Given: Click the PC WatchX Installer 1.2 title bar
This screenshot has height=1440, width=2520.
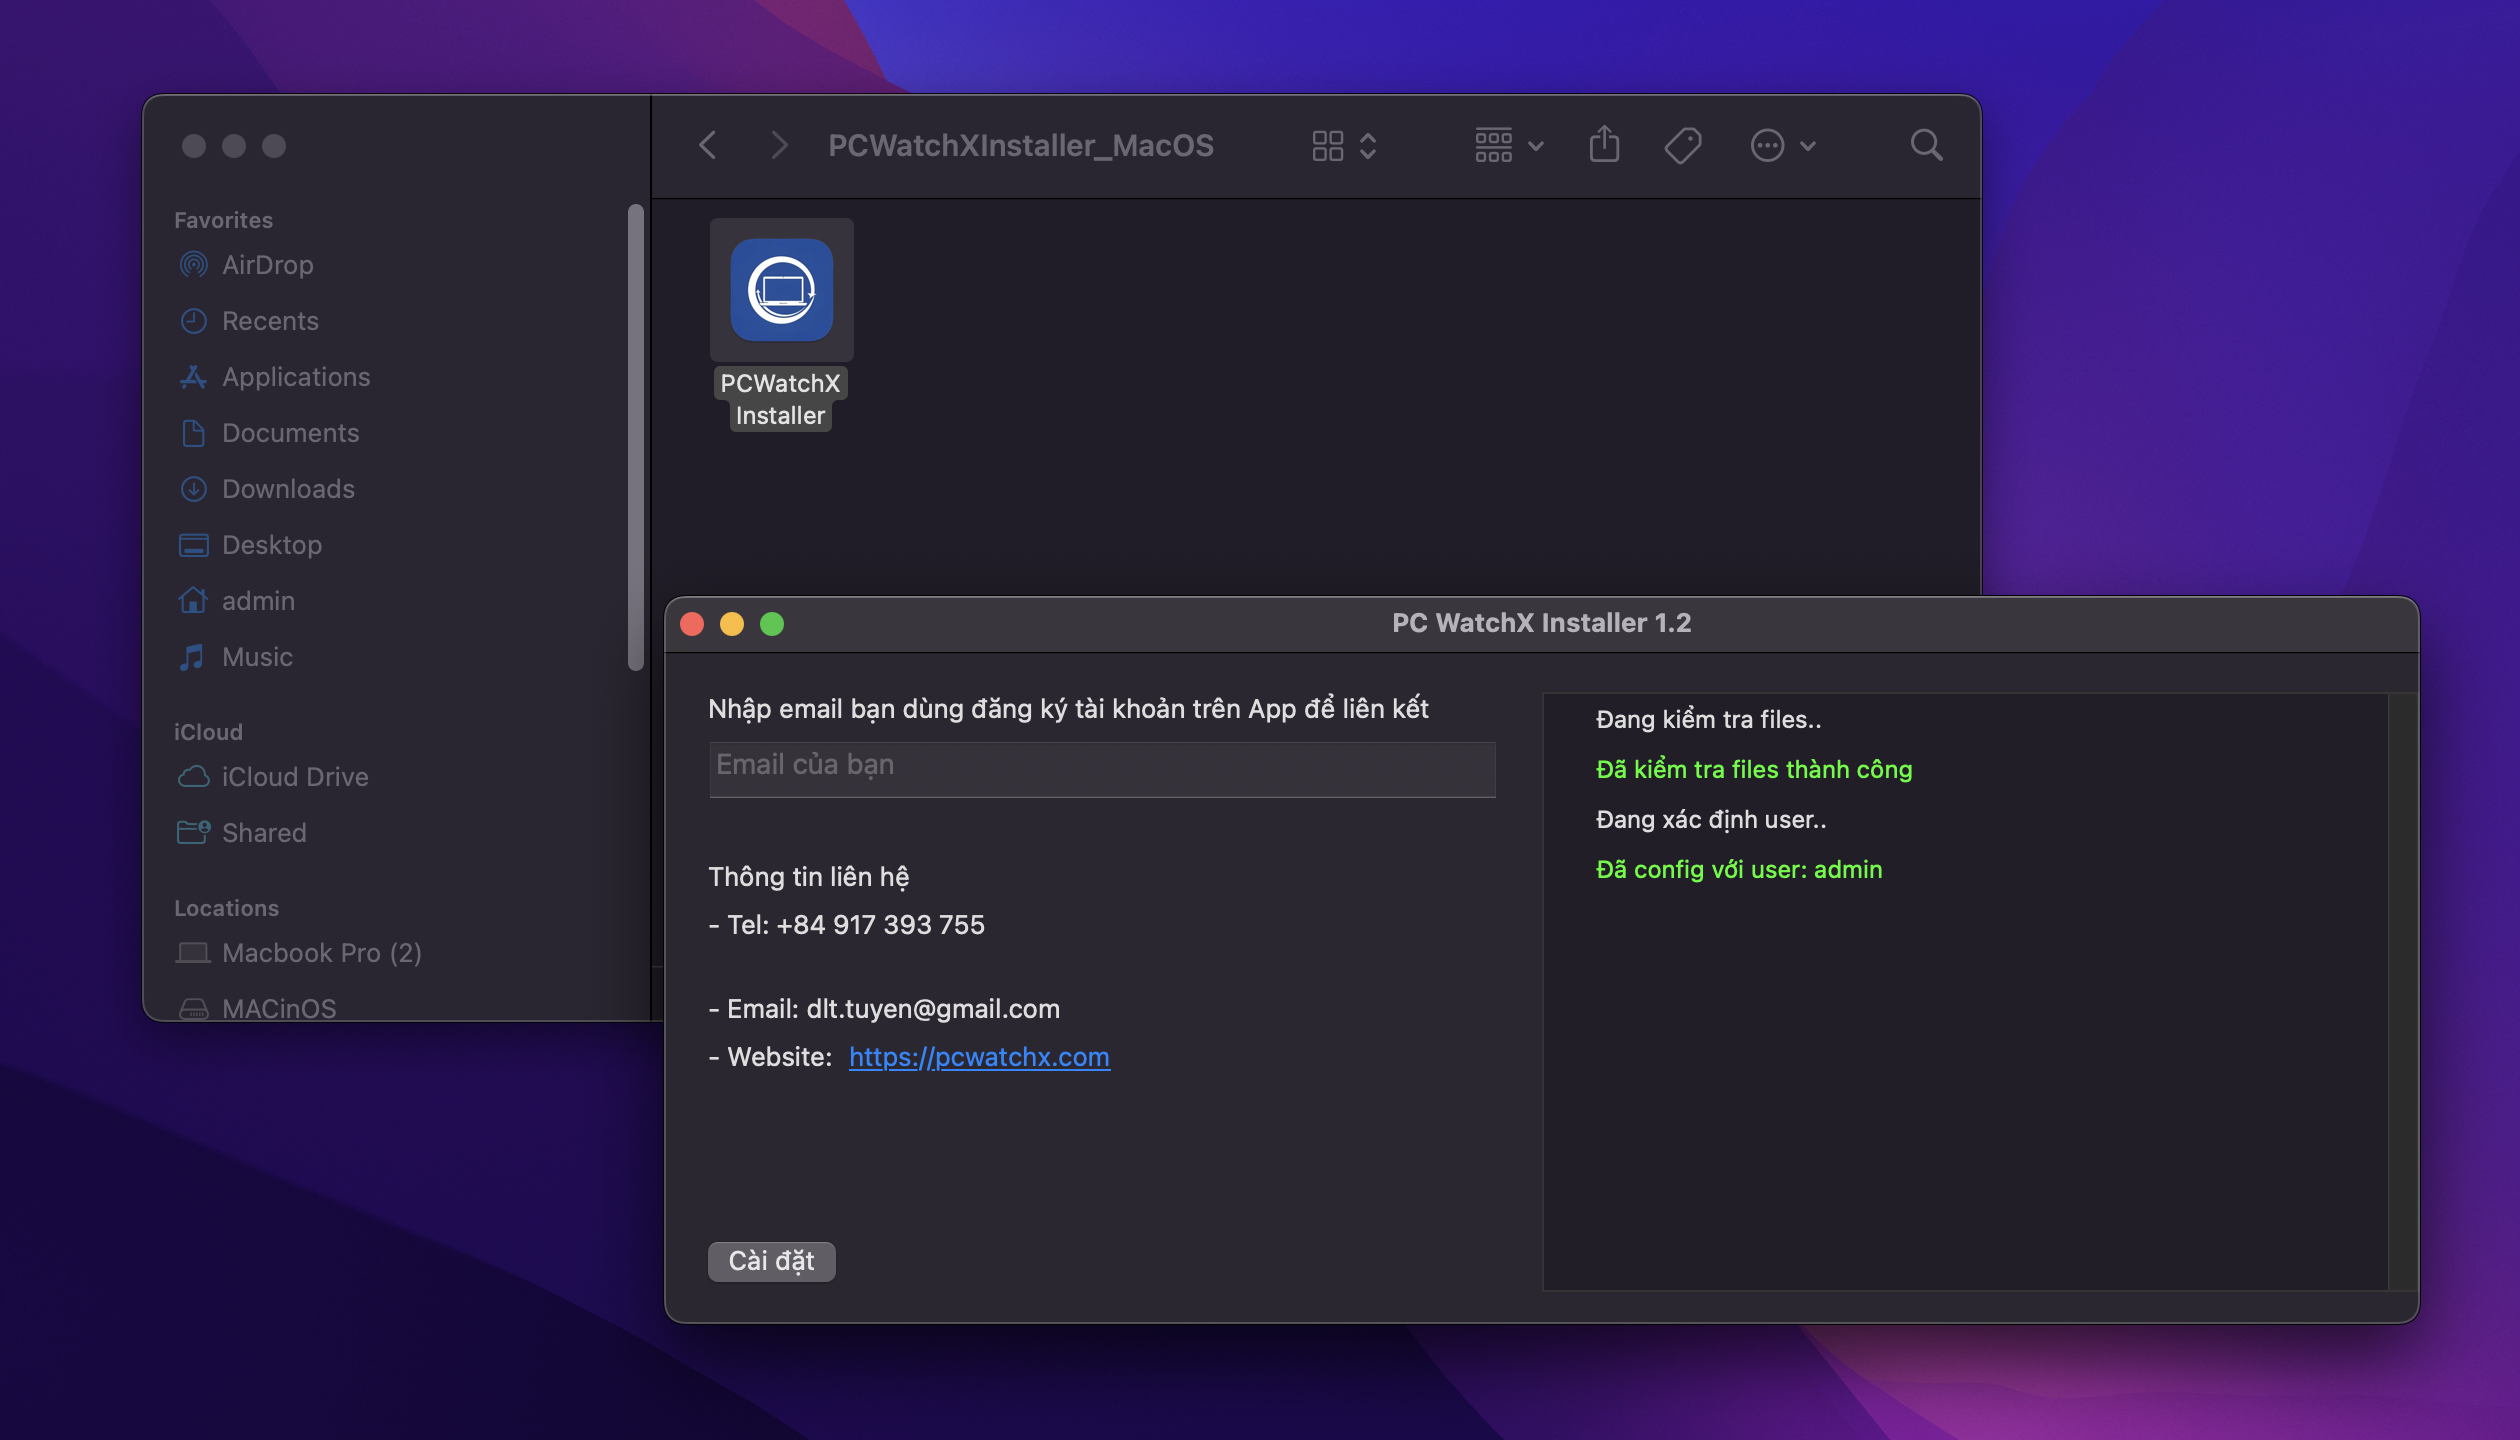Looking at the screenshot, I should point(1541,623).
